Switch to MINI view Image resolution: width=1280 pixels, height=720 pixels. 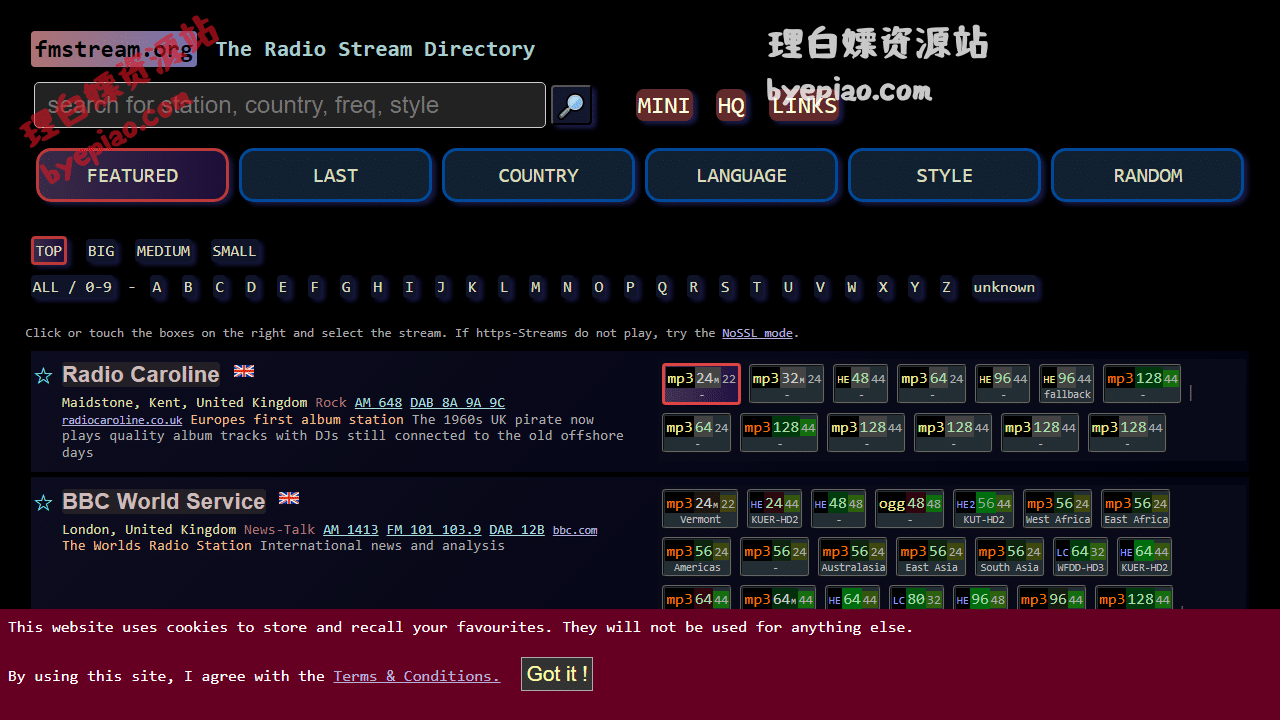(x=664, y=106)
